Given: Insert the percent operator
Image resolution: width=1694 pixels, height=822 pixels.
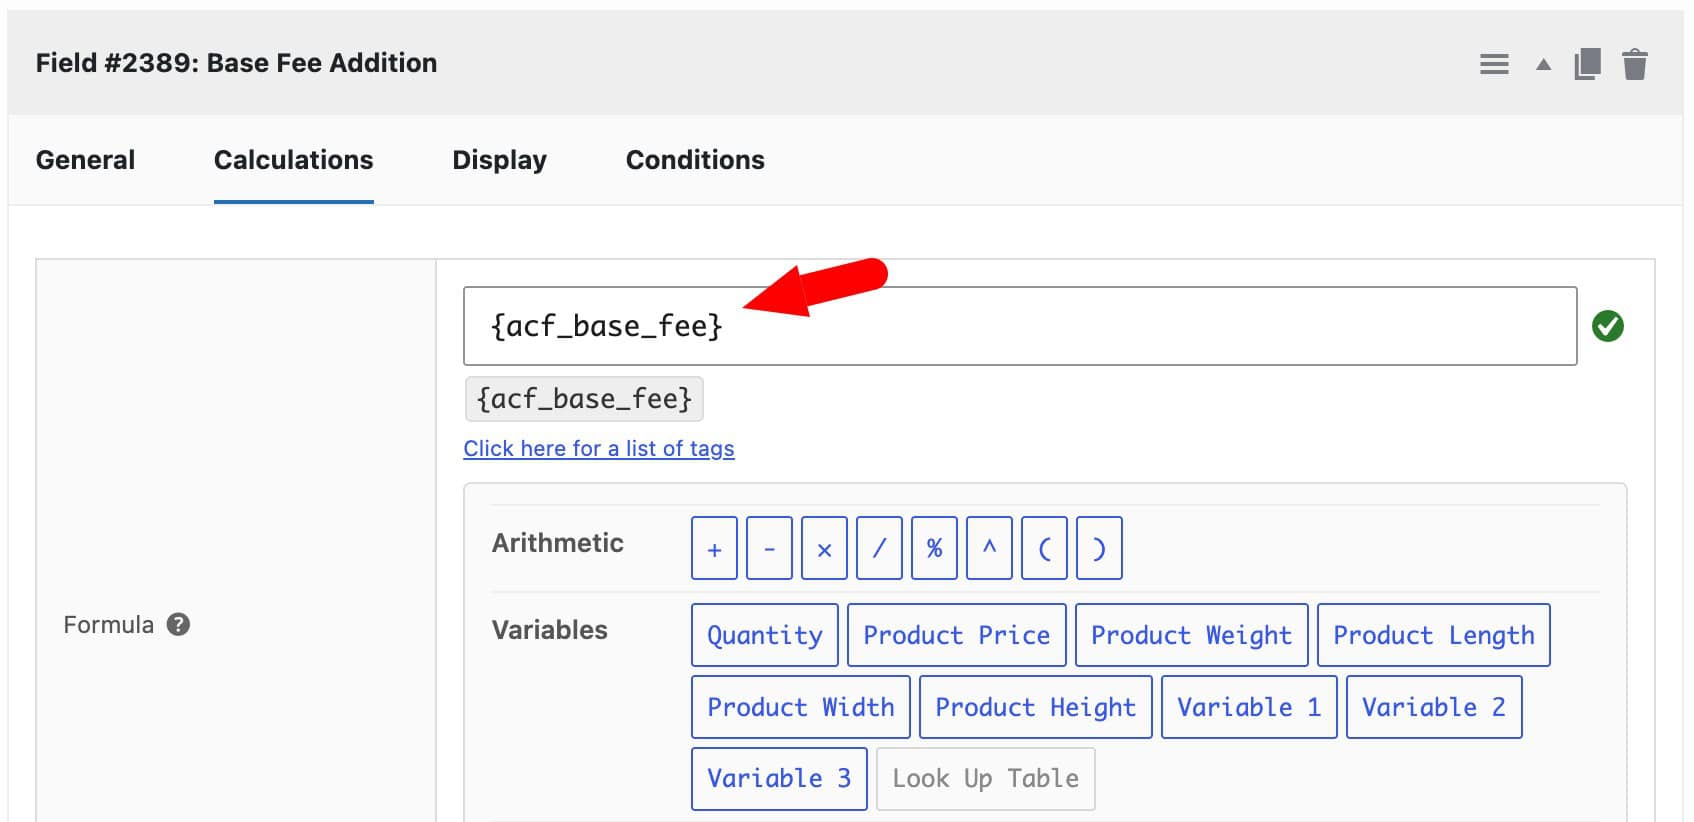Looking at the screenshot, I should click(x=934, y=548).
